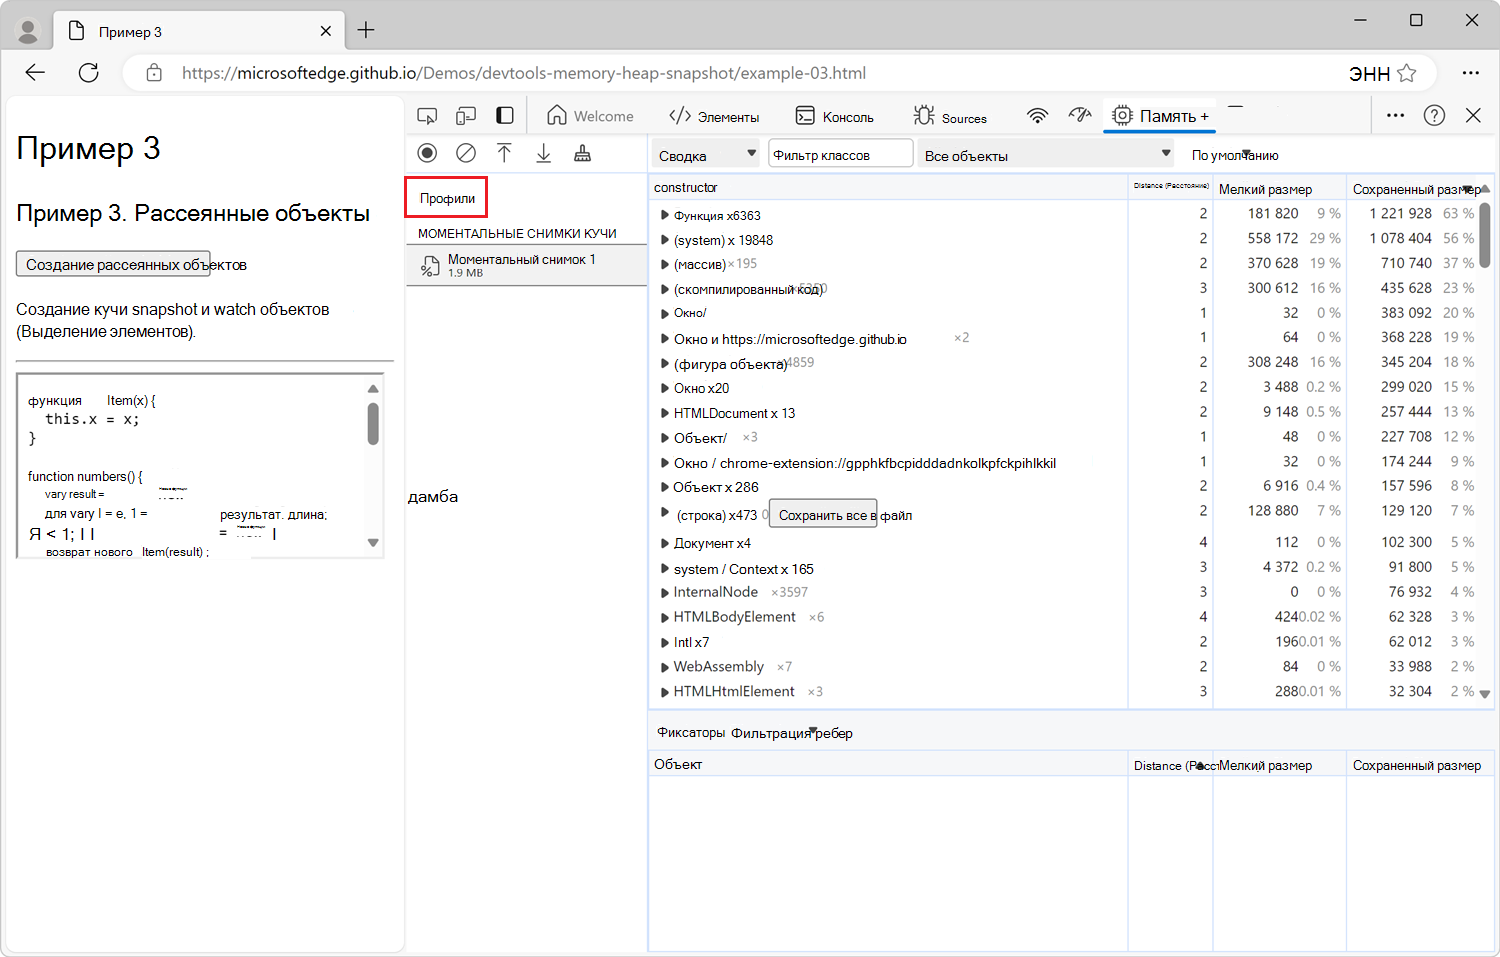Screen dimensions: 1500x957
Task: Switch to the Sources tab
Action: point(950,116)
